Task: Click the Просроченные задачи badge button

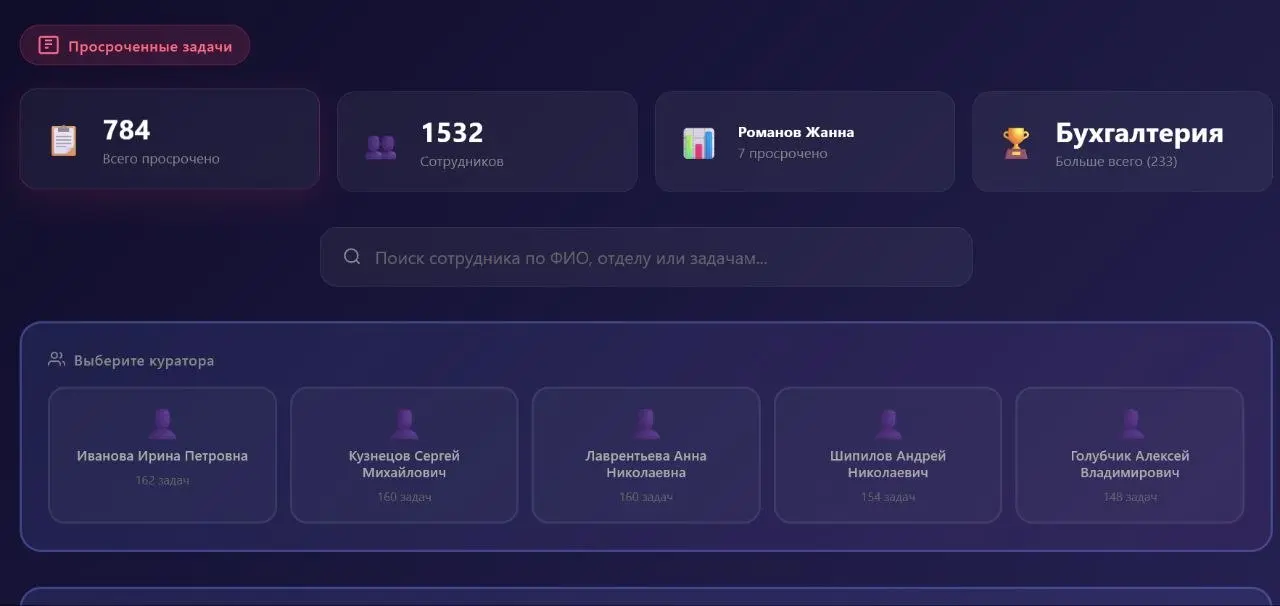Action: tap(135, 45)
